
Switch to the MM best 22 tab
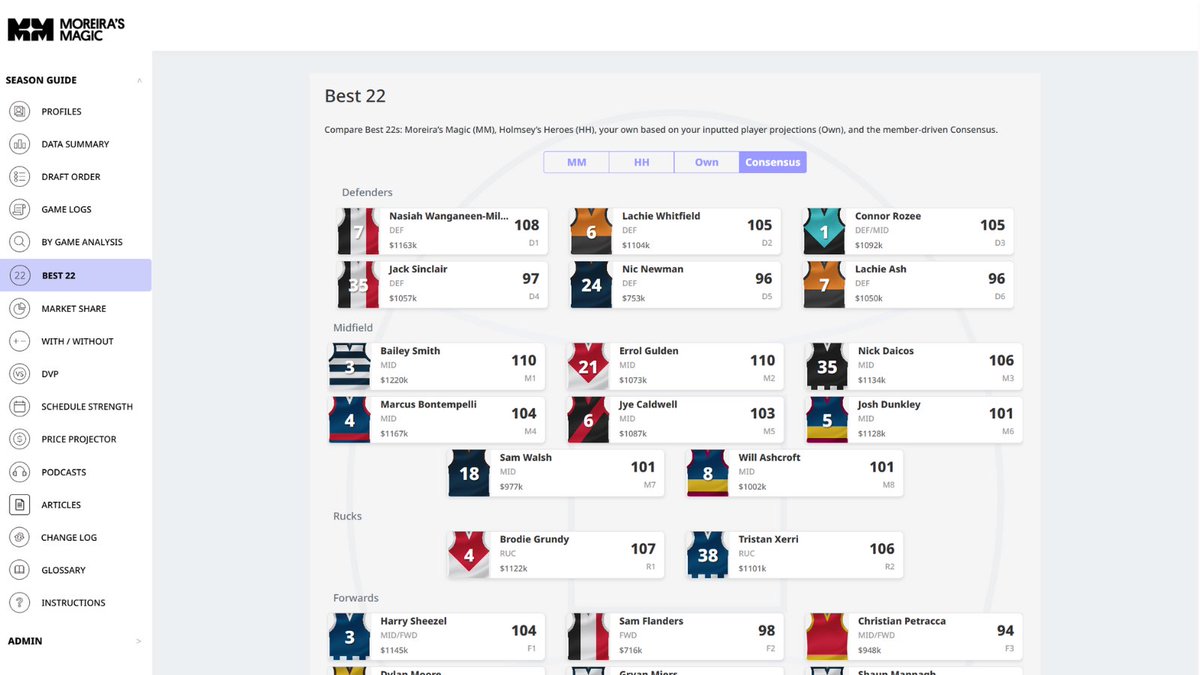click(x=576, y=162)
